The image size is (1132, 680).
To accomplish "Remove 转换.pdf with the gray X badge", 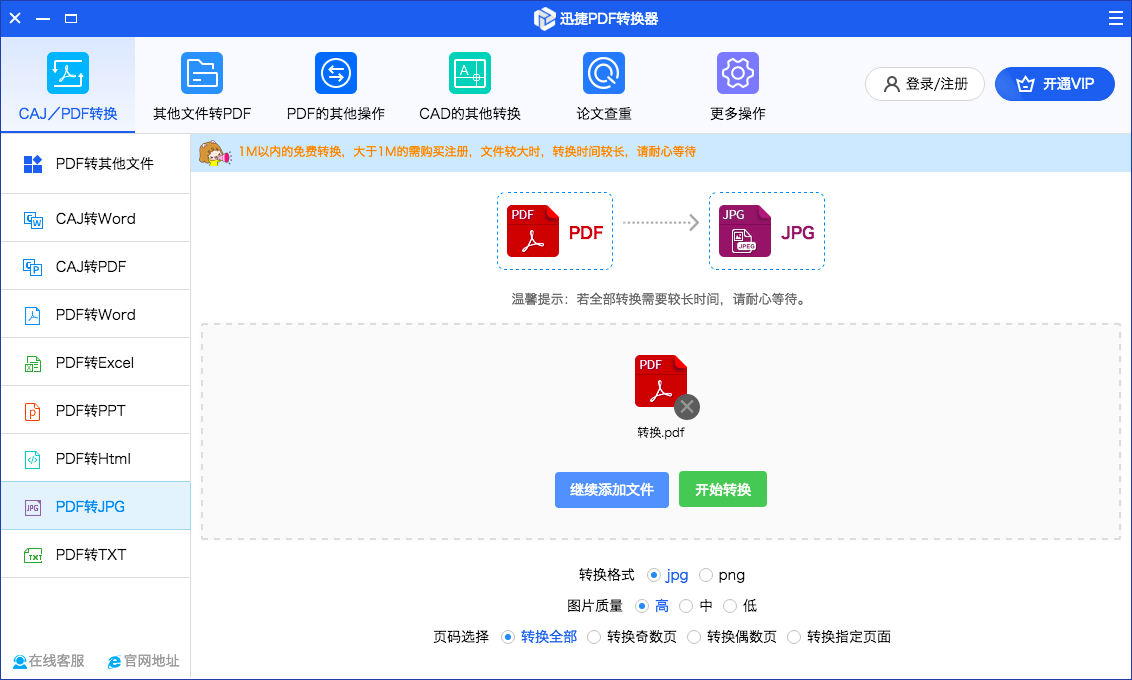I will [687, 407].
